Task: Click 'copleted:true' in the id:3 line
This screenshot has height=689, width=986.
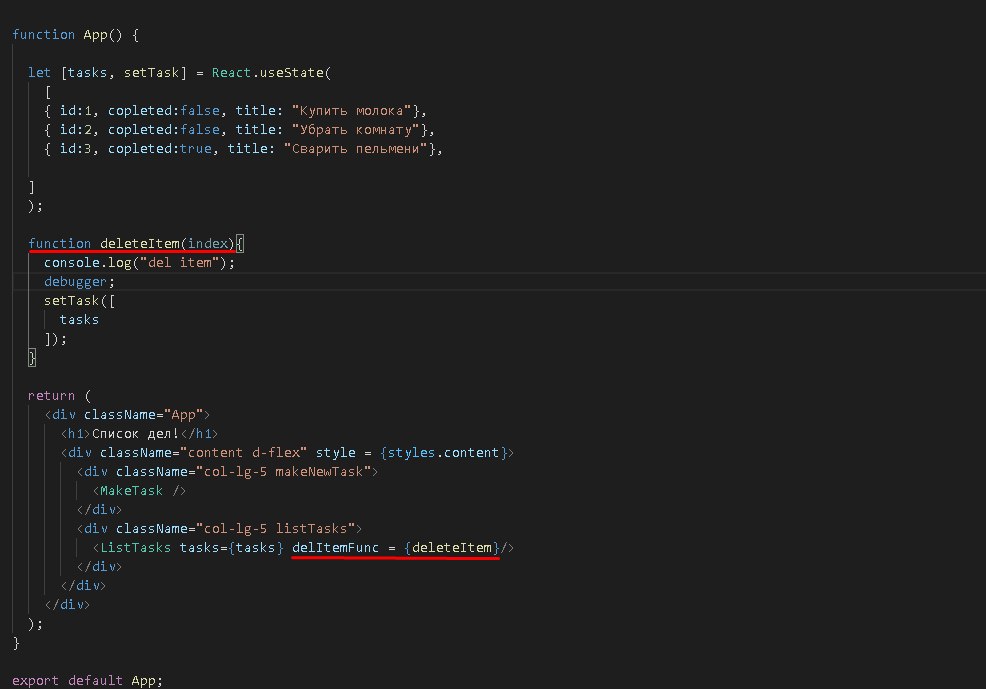Action: (x=160, y=149)
